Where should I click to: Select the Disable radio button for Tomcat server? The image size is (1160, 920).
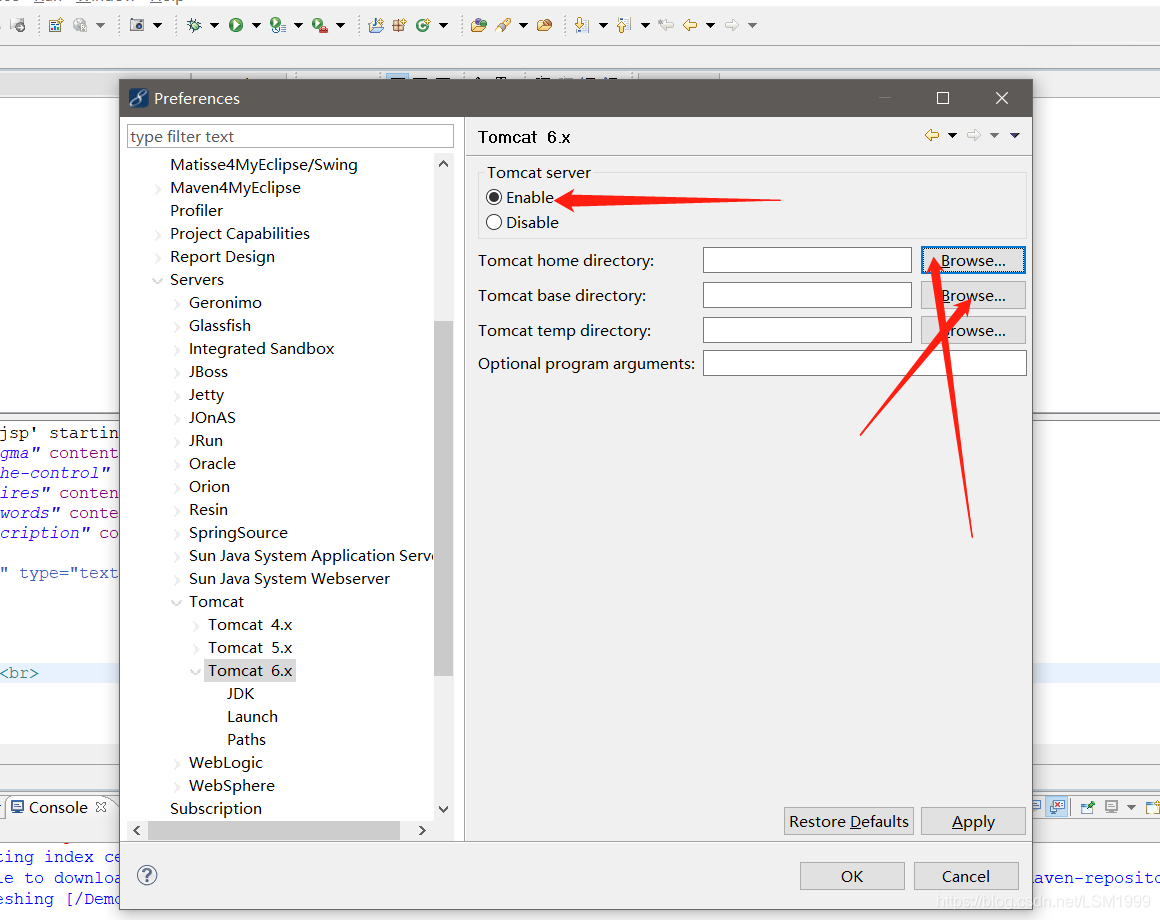[493, 222]
